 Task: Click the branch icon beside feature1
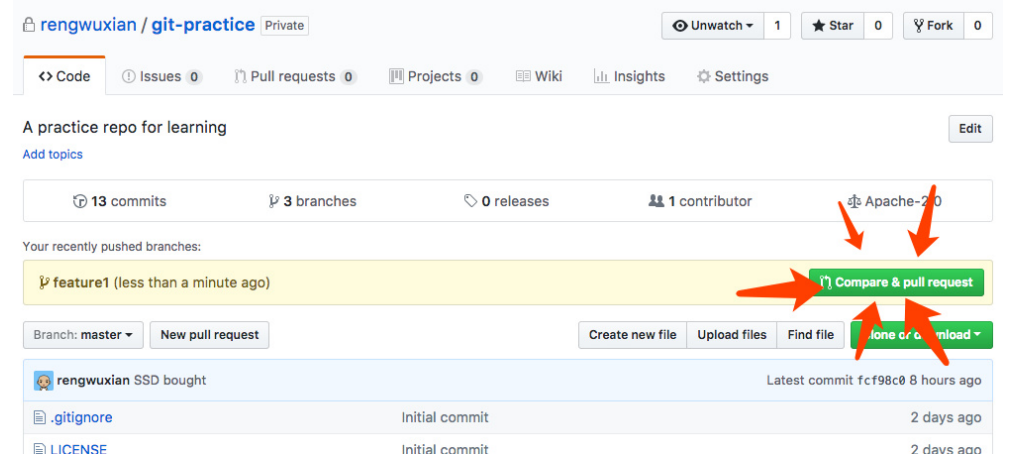click(44, 282)
